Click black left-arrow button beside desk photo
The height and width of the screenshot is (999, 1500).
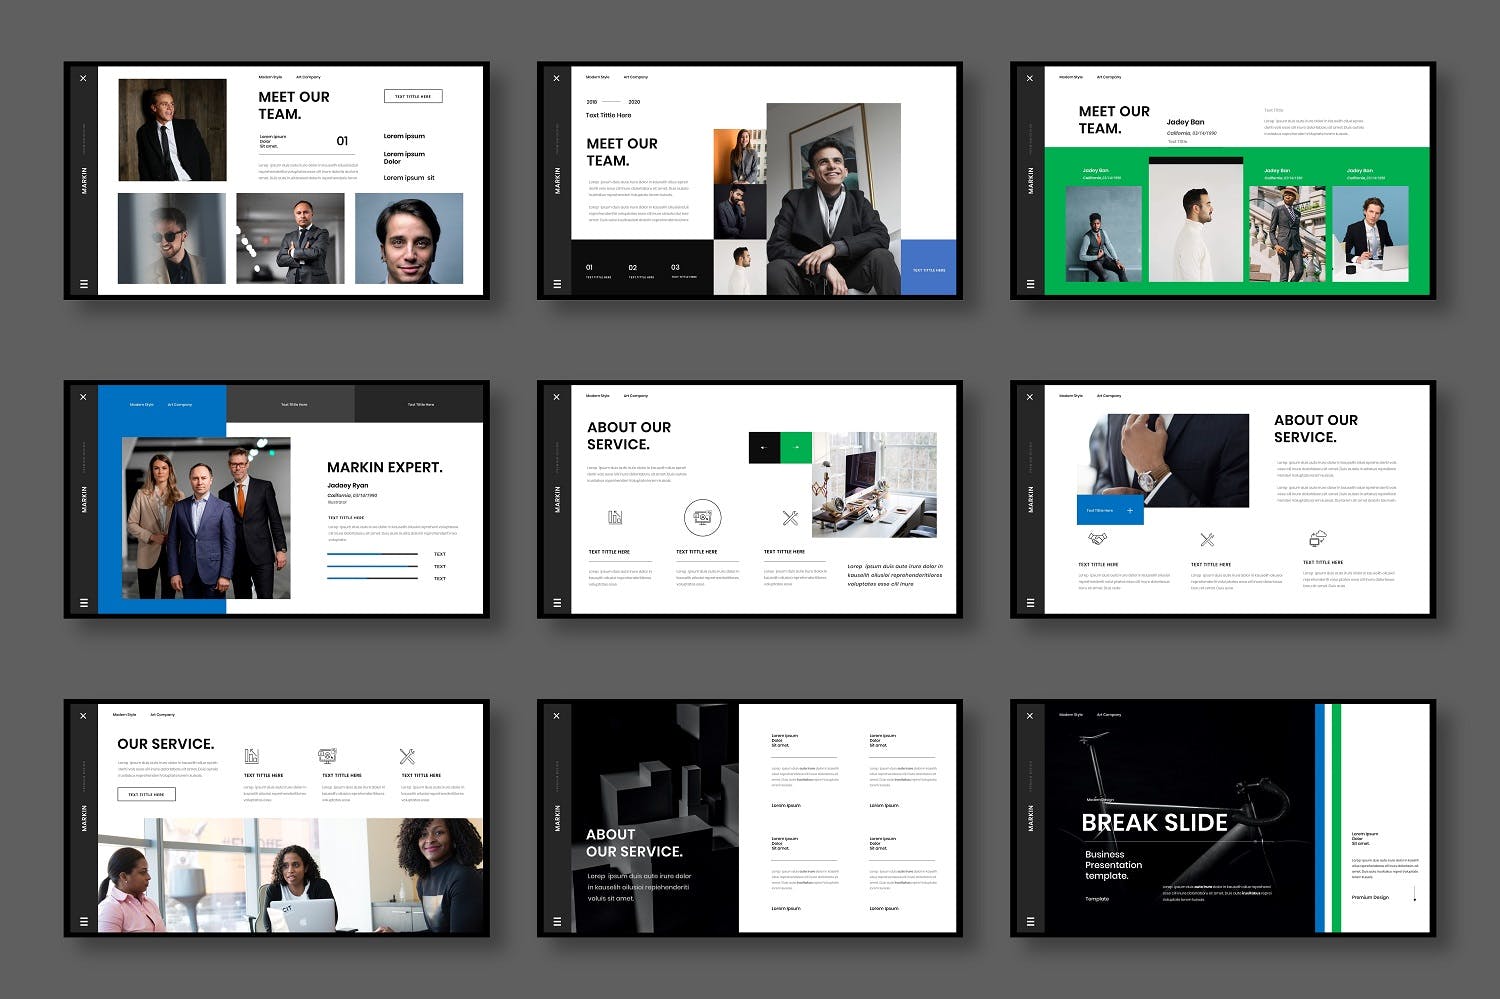[764, 447]
